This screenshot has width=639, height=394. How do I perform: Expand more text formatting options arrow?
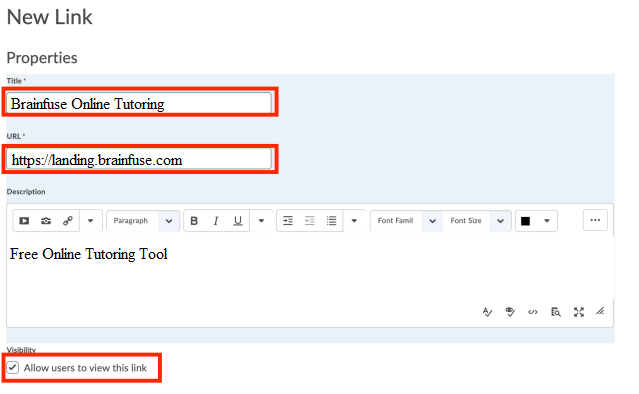[x=261, y=221]
